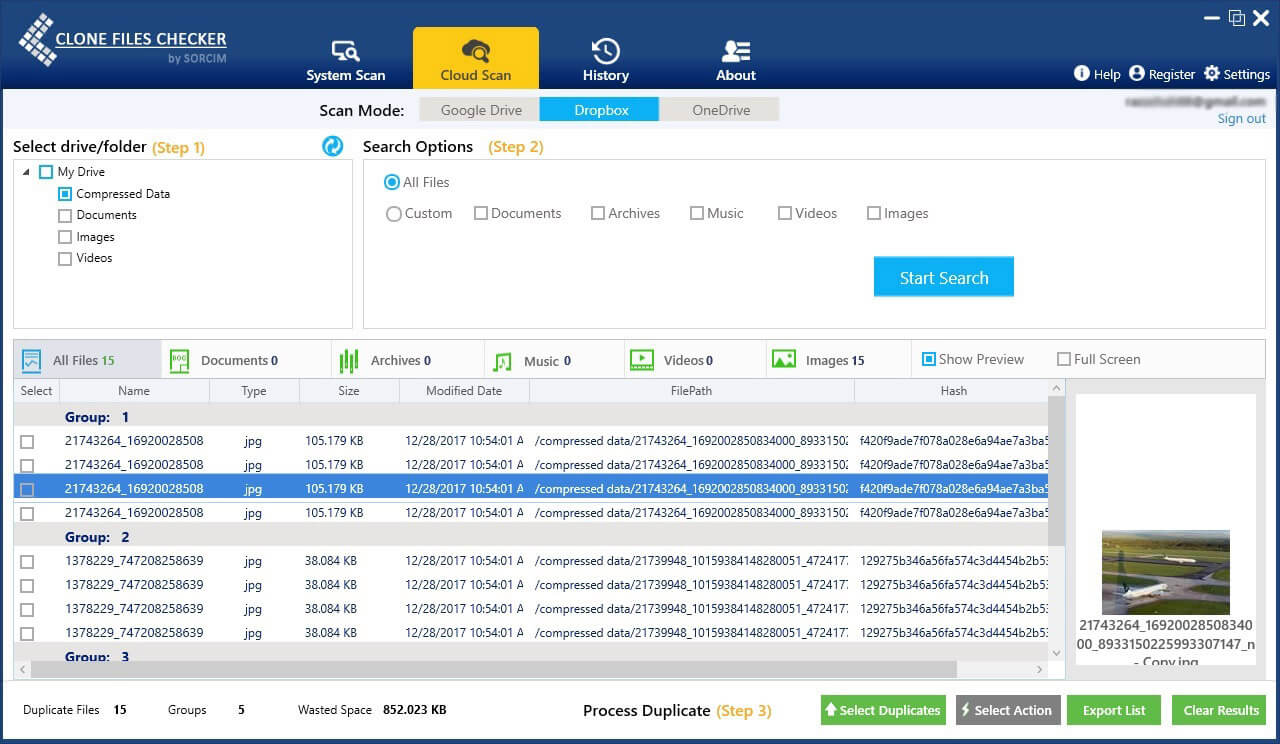The height and width of the screenshot is (744, 1280).
Task: Select the All Files radio option
Action: 393,182
